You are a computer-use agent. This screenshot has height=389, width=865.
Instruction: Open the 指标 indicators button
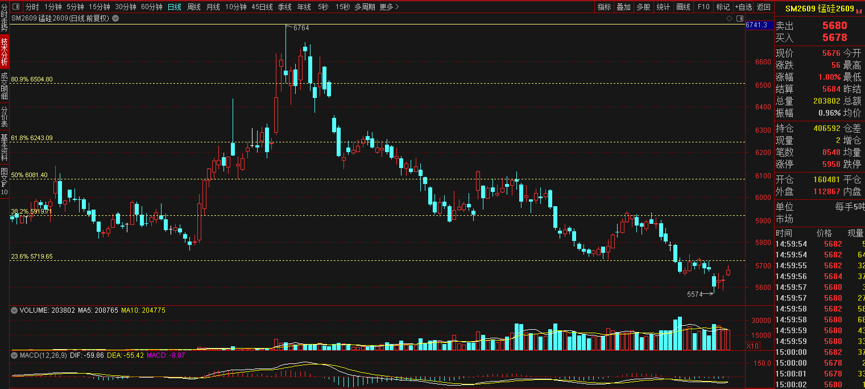604,7
